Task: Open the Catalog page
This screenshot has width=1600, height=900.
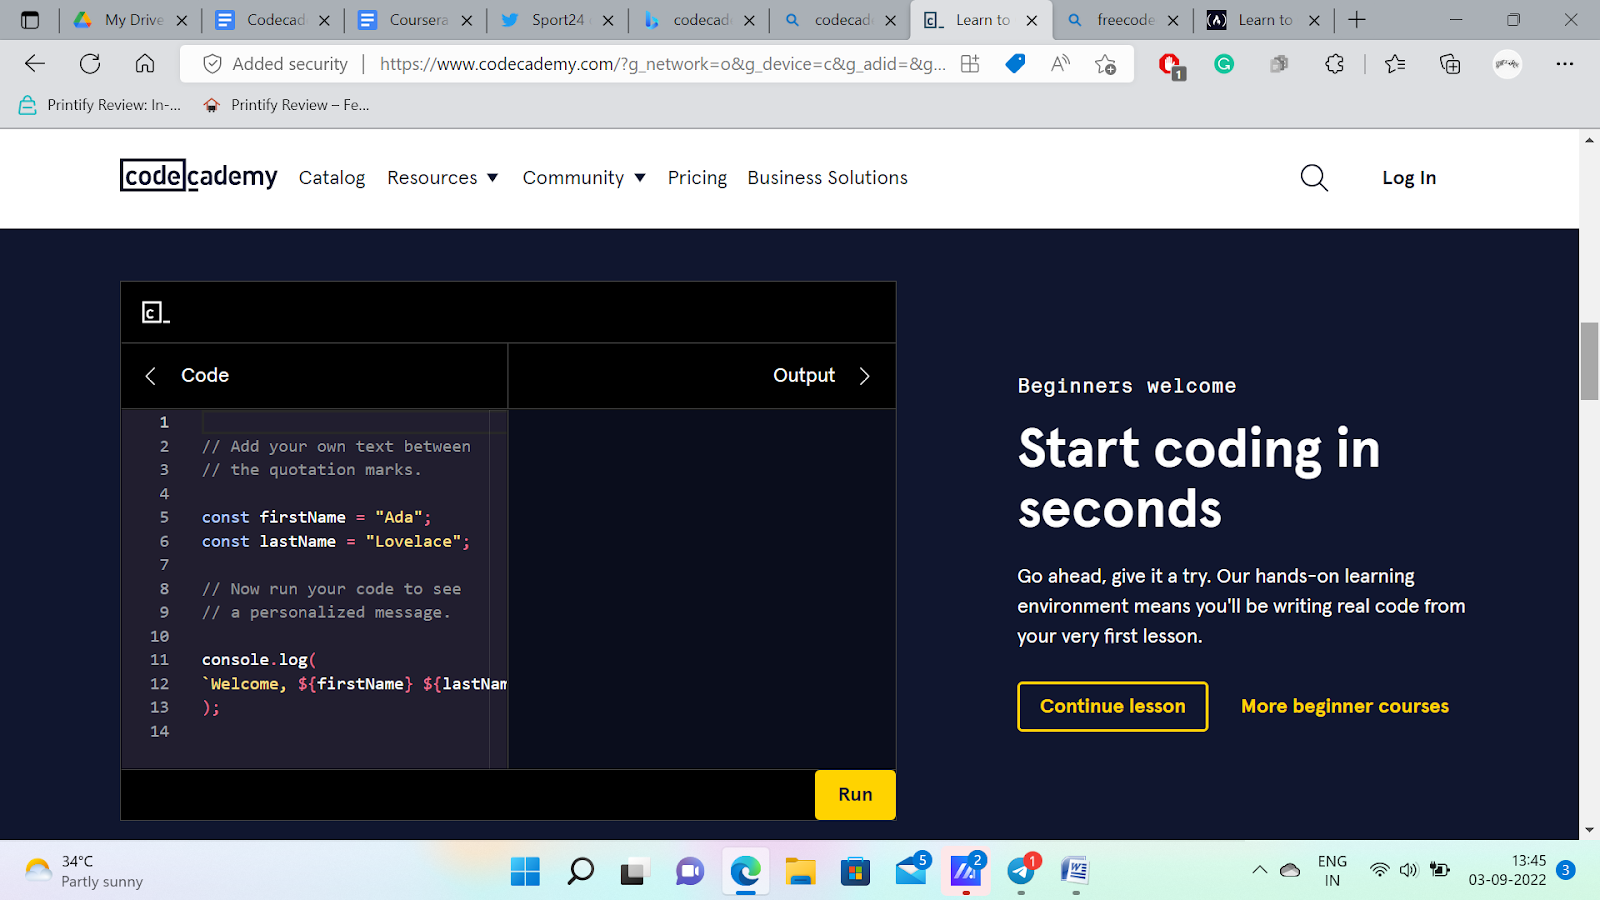Action: click(x=332, y=178)
